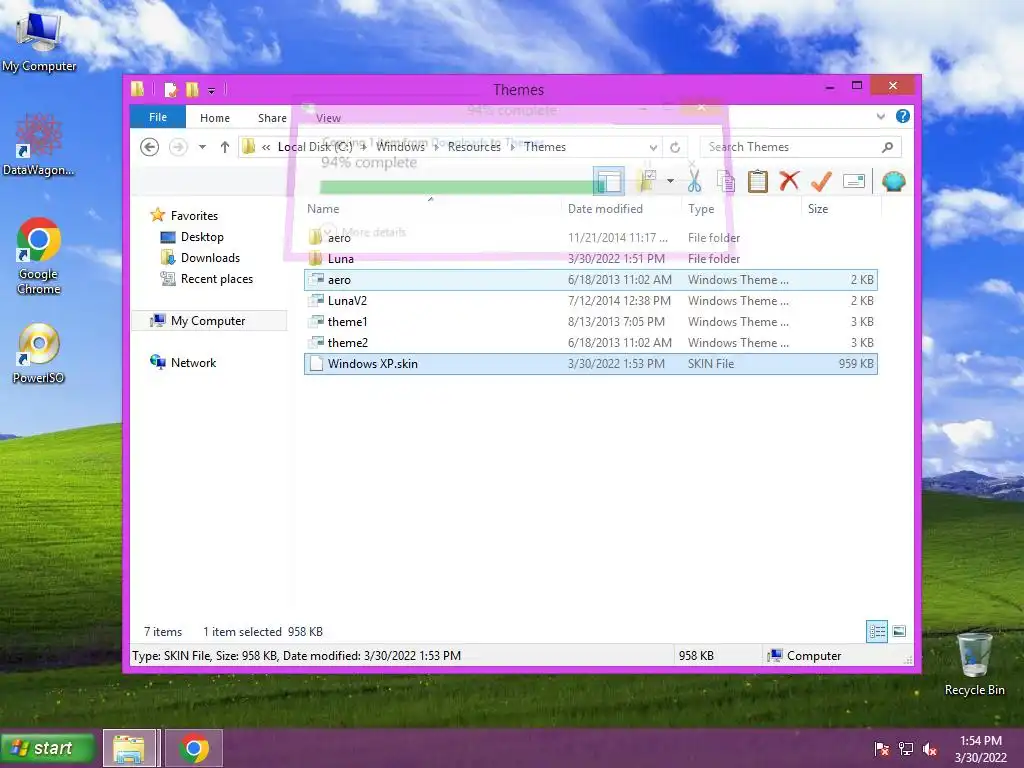Image resolution: width=1024 pixels, height=768 pixels.
Task: Open Action Center flag tray icon
Action: tap(881, 749)
